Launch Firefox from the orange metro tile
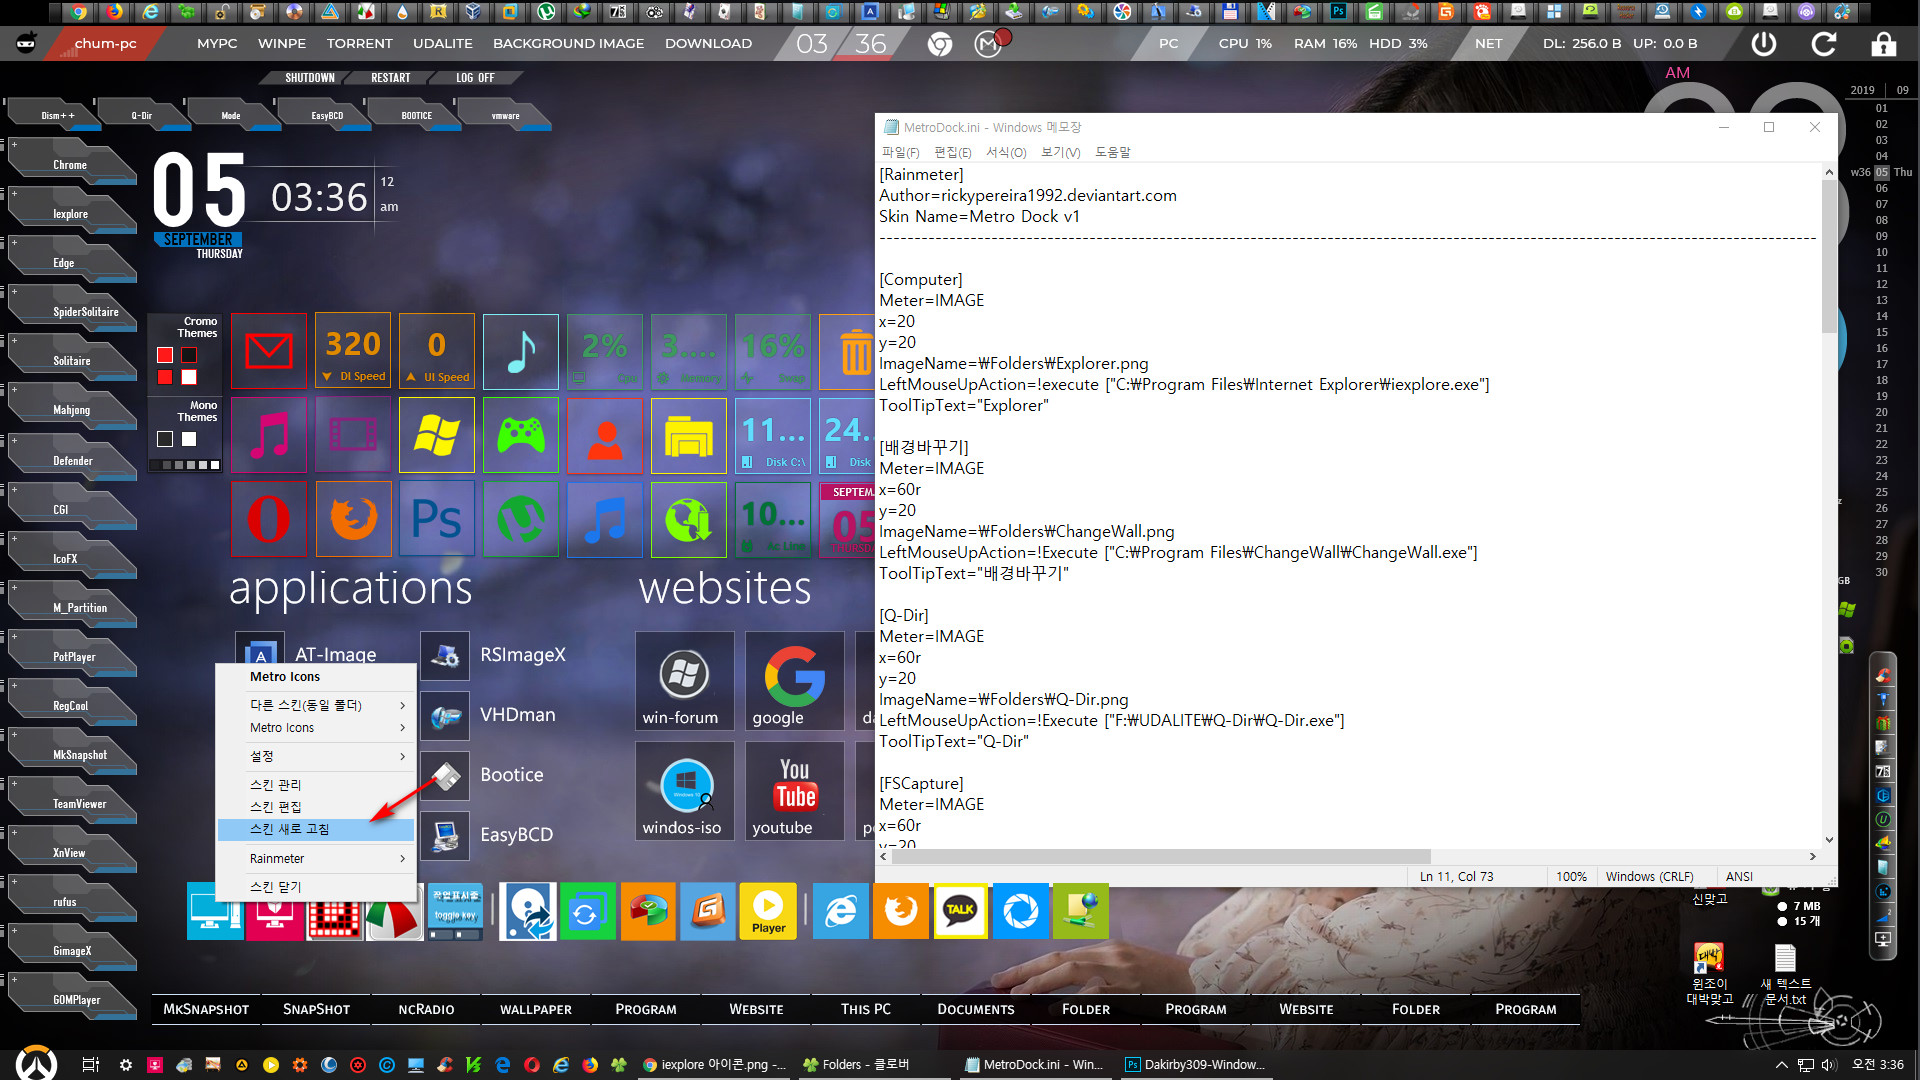 [353, 519]
